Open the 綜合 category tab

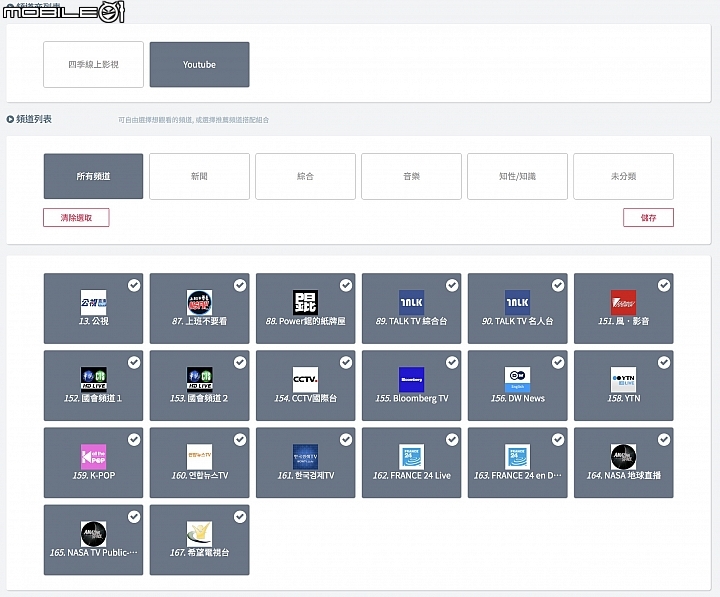(x=305, y=176)
